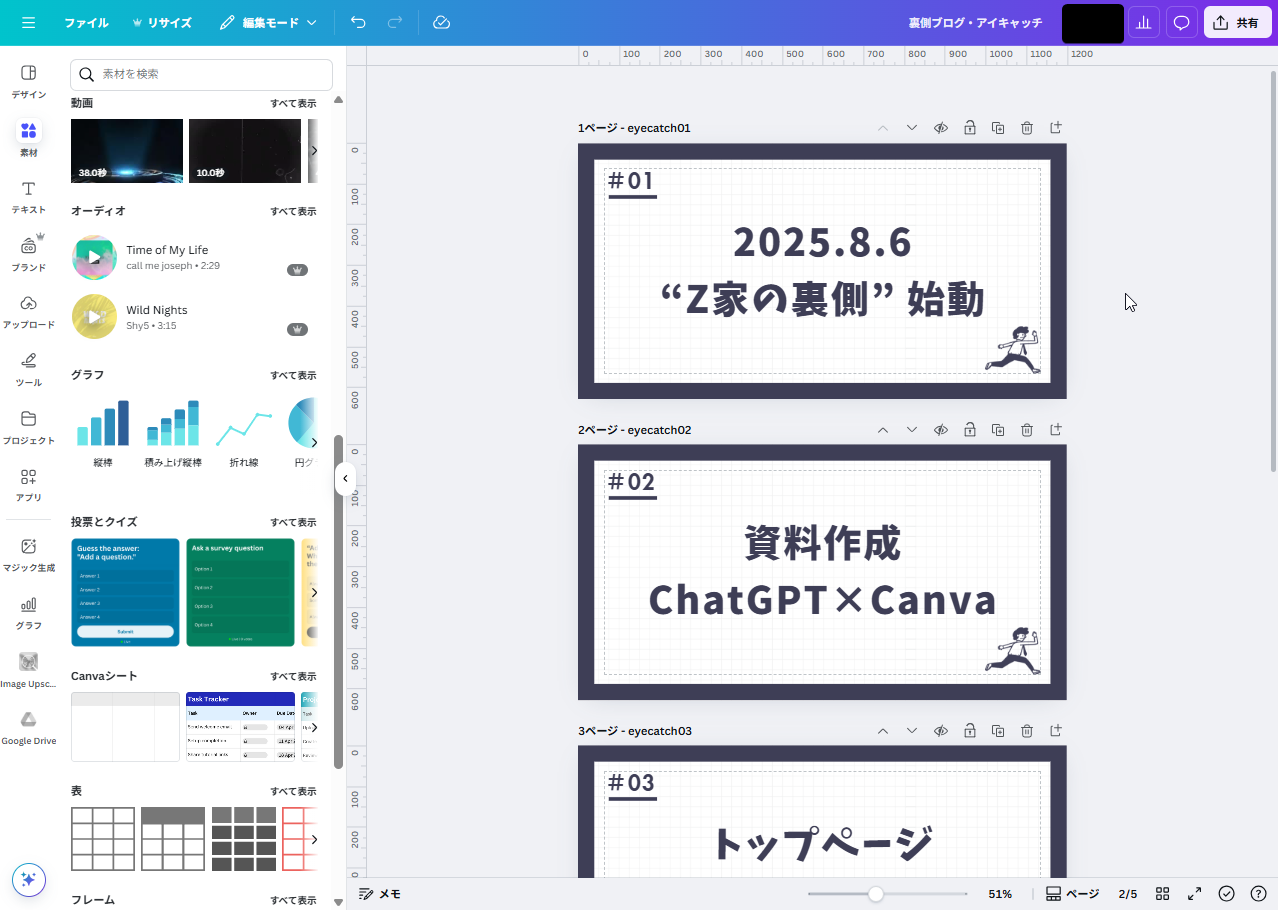1278x910 pixels.
Task: Open the アプリ sidebar panel
Action: point(28,485)
